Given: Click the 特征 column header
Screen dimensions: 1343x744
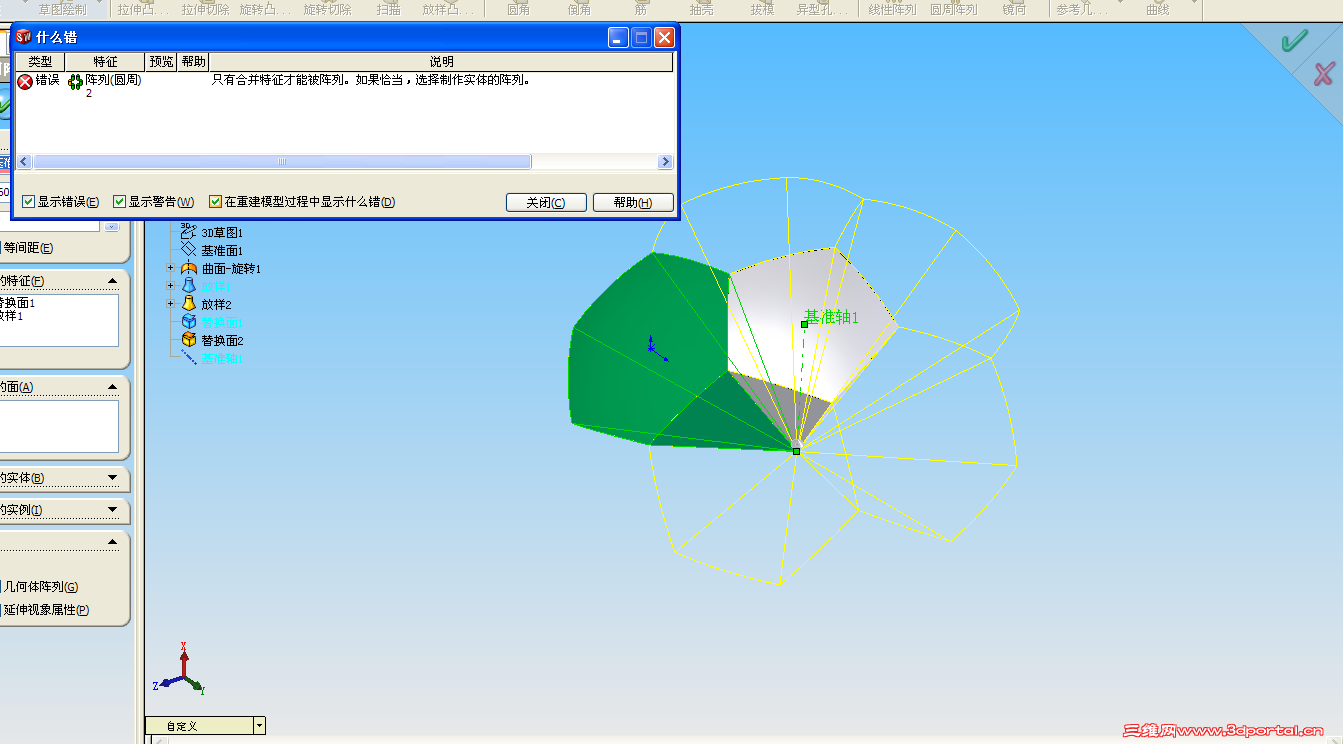Looking at the screenshot, I should (105, 62).
